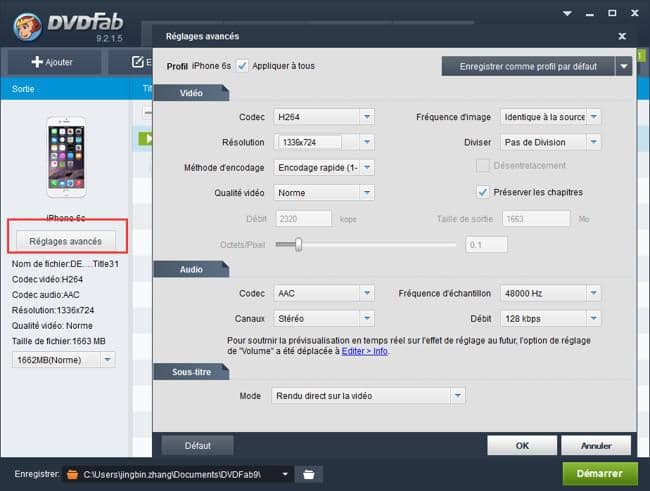
Task: Click the Octets/Pixel 0.1 value field
Action: tap(486, 245)
